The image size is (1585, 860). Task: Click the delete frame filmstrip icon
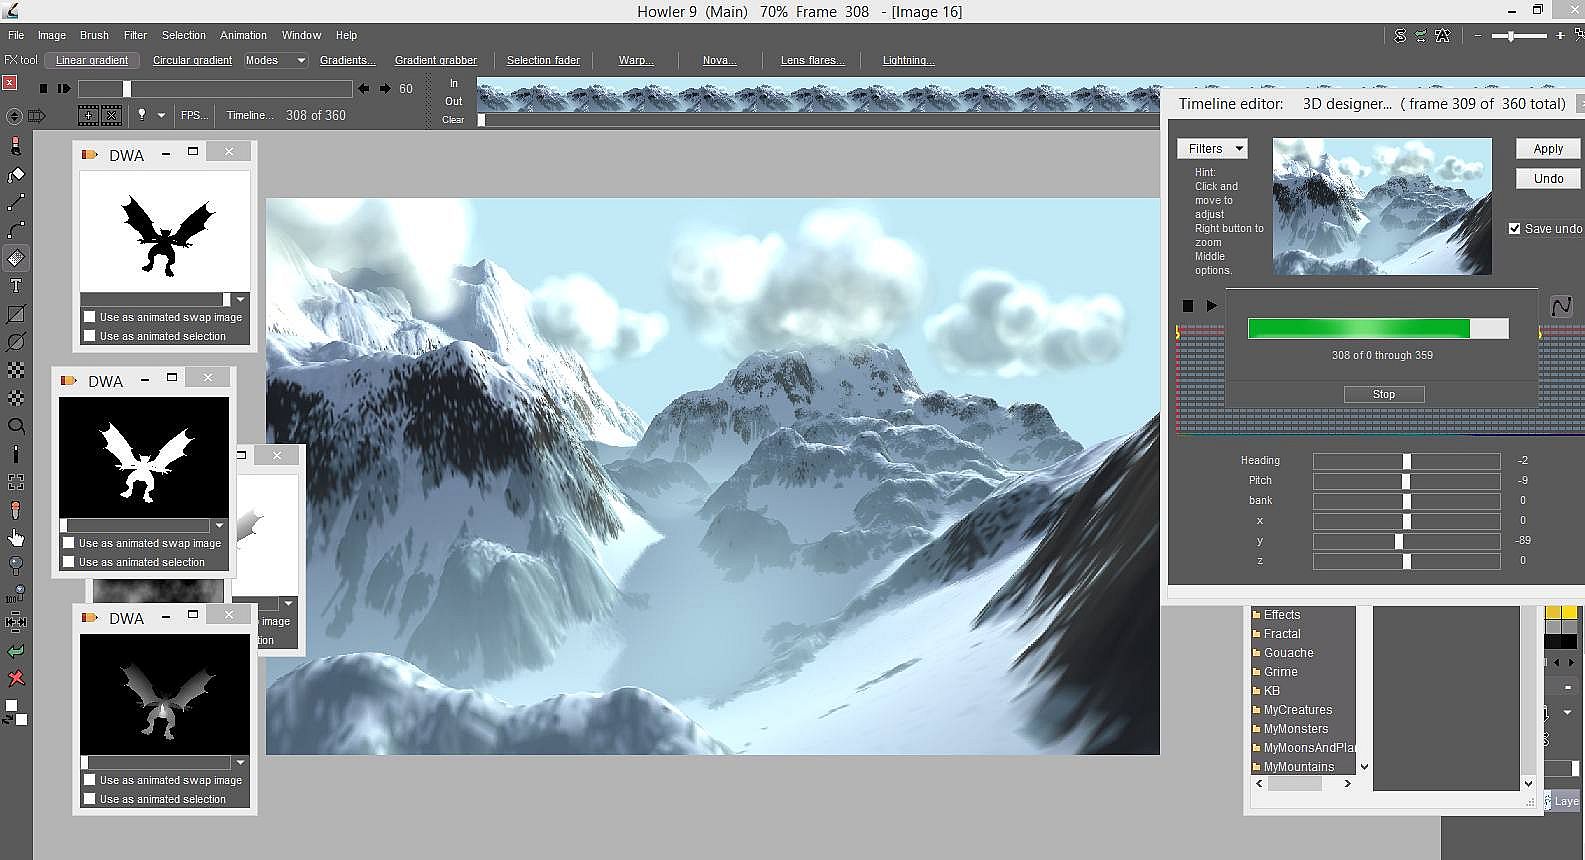point(111,115)
